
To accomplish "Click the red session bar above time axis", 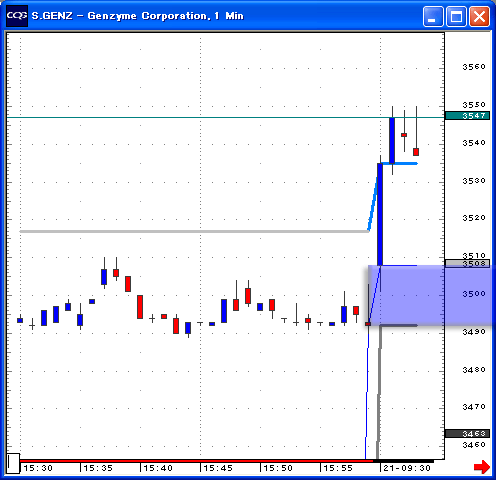I will click(197, 461).
